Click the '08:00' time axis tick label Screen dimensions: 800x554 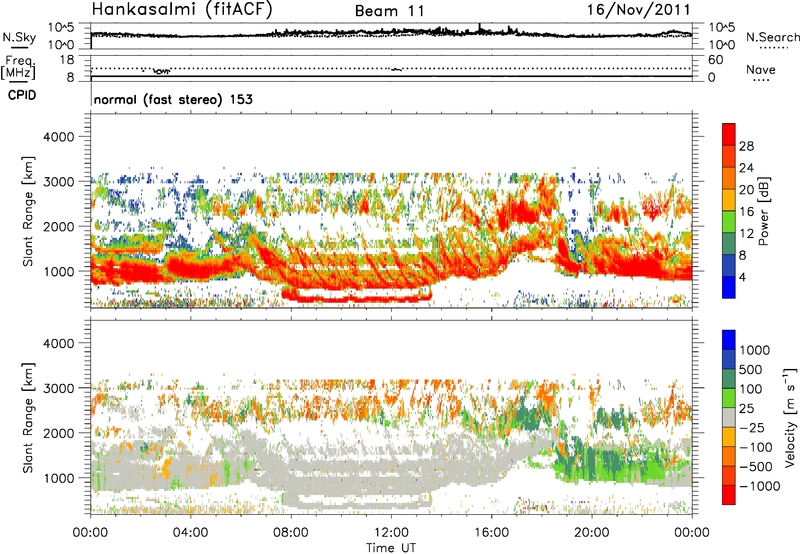pyautogui.click(x=291, y=533)
